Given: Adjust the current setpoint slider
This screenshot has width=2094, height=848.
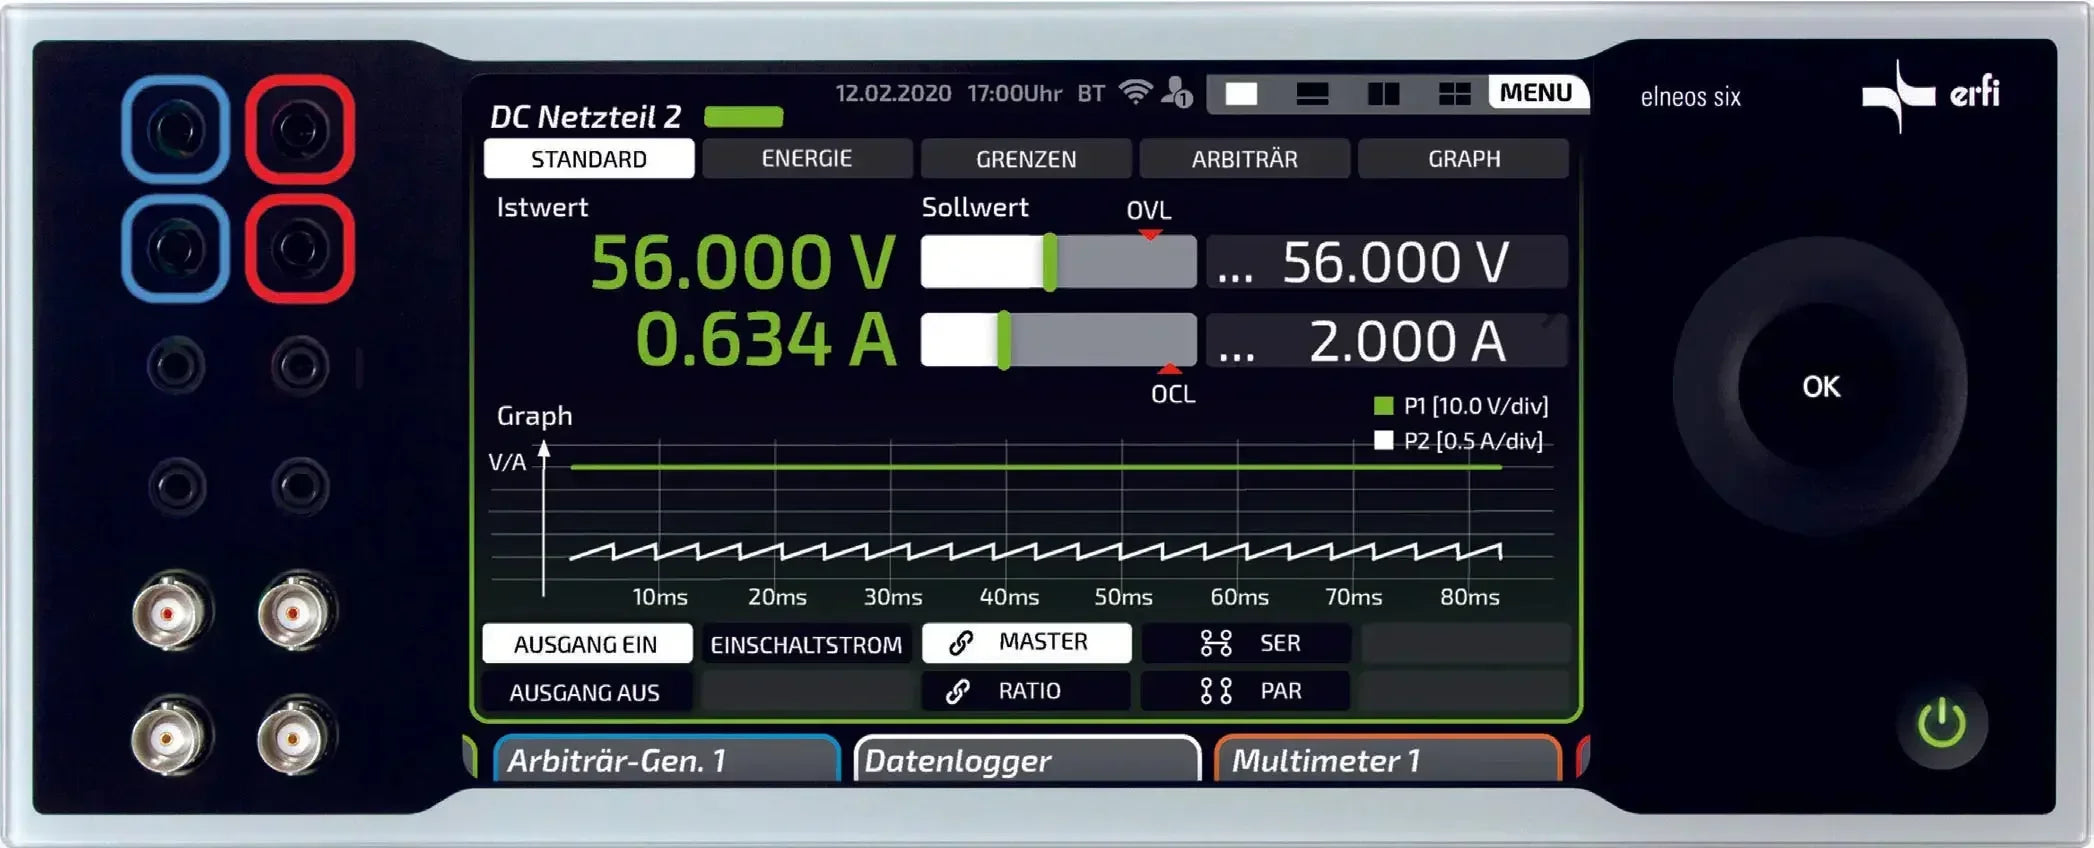Looking at the screenshot, I should point(1058,340).
